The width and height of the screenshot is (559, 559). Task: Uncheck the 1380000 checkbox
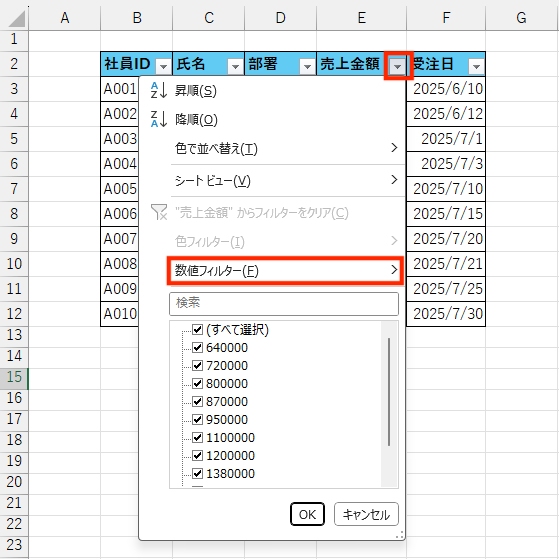(x=198, y=473)
